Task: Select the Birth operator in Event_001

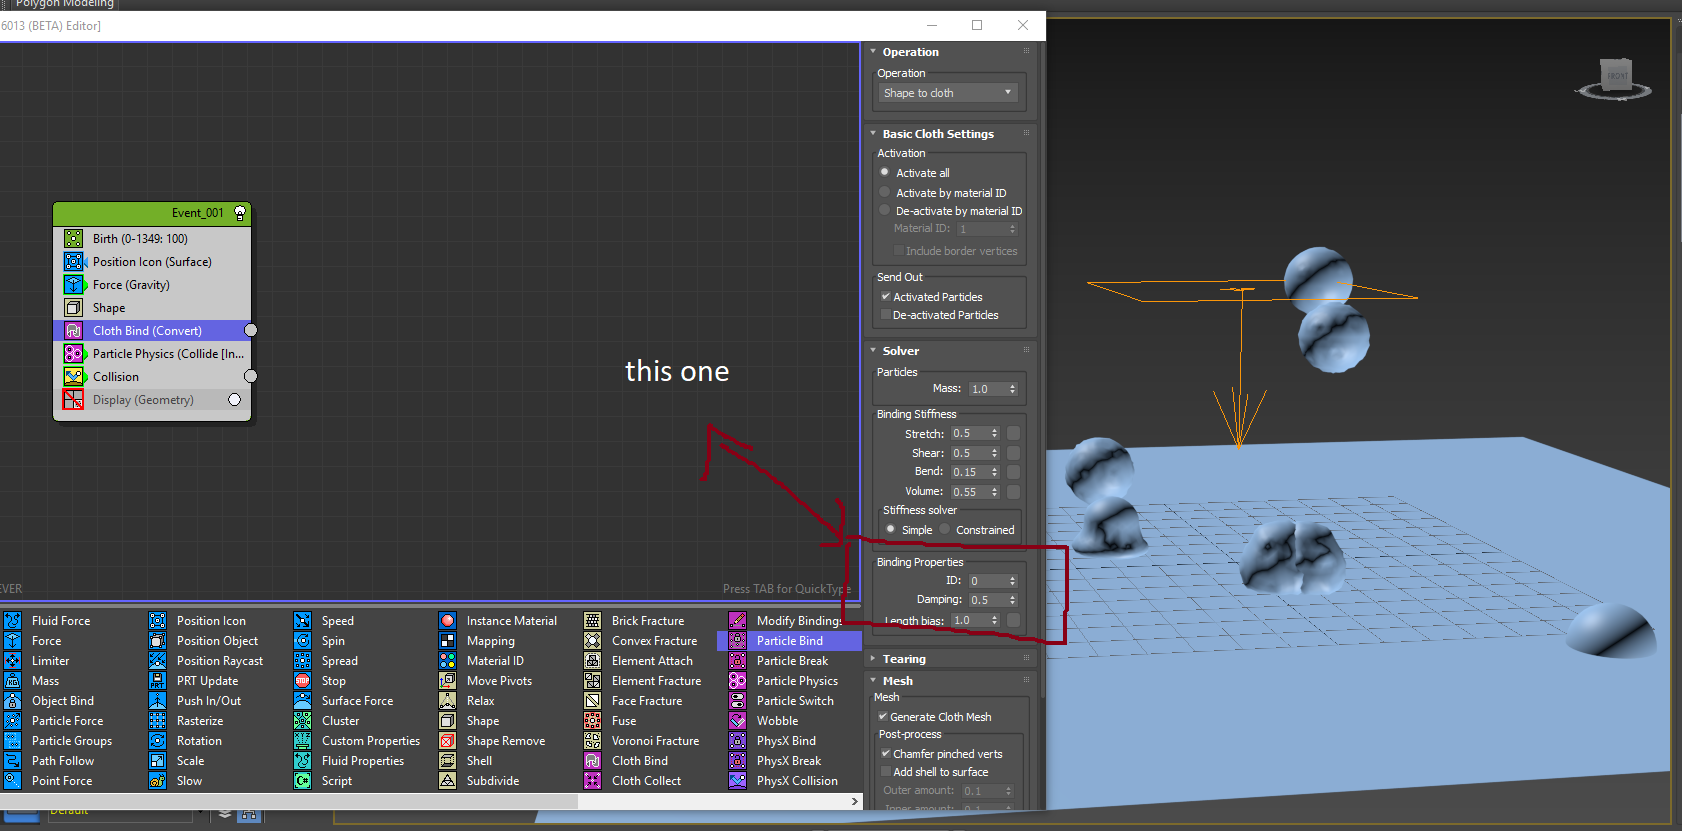Action: (x=140, y=239)
